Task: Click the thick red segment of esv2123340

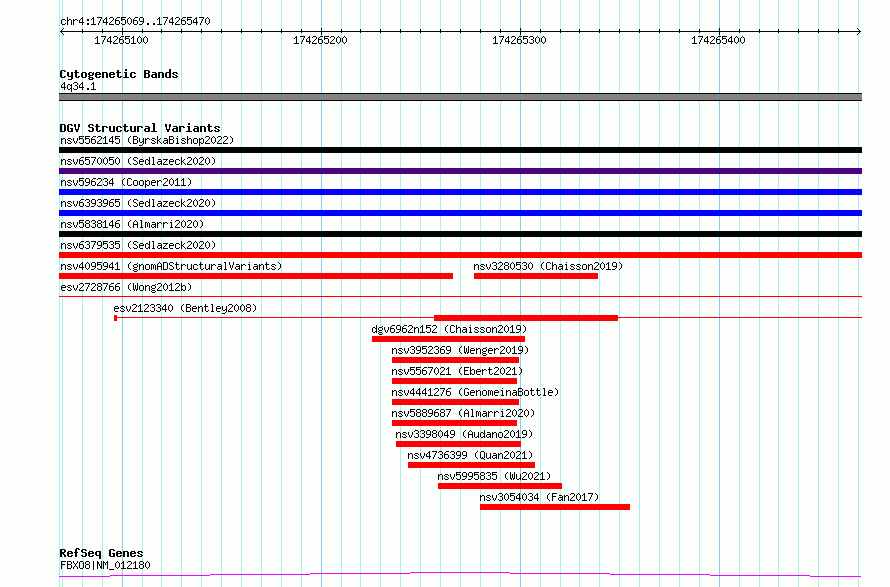Action: coord(526,318)
